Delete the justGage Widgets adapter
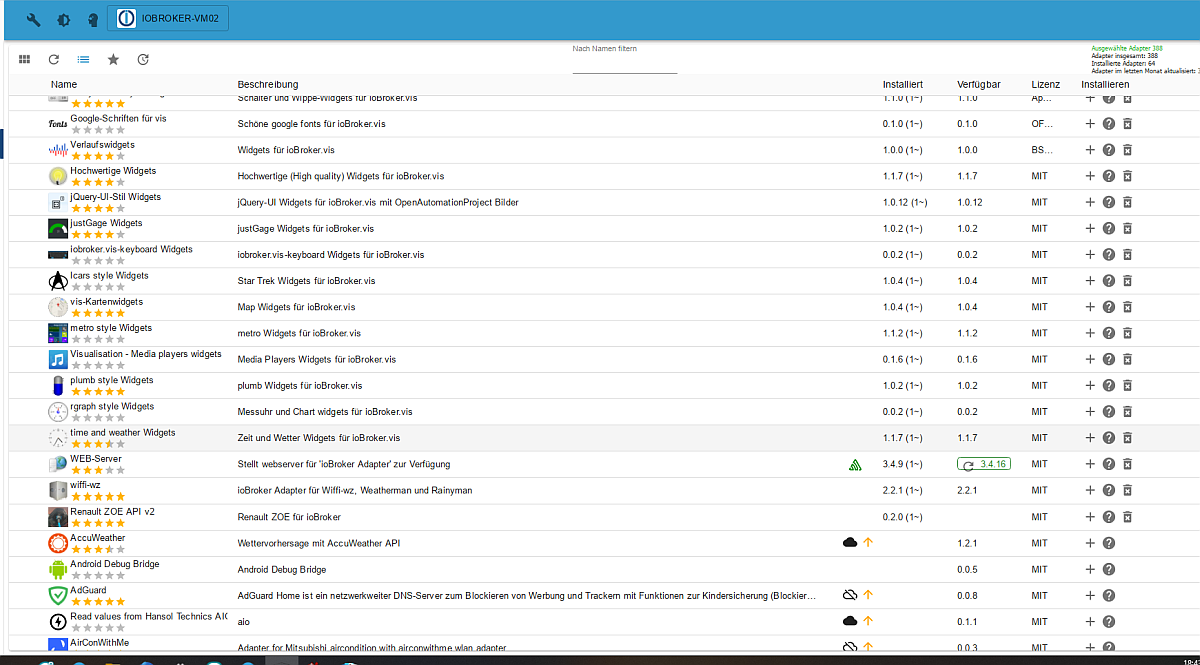The height and width of the screenshot is (665, 1200). click(1127, 228)
